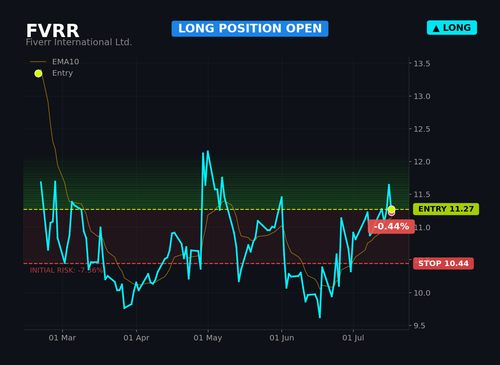Click the 13.0 y-axis label

point(422,96)
